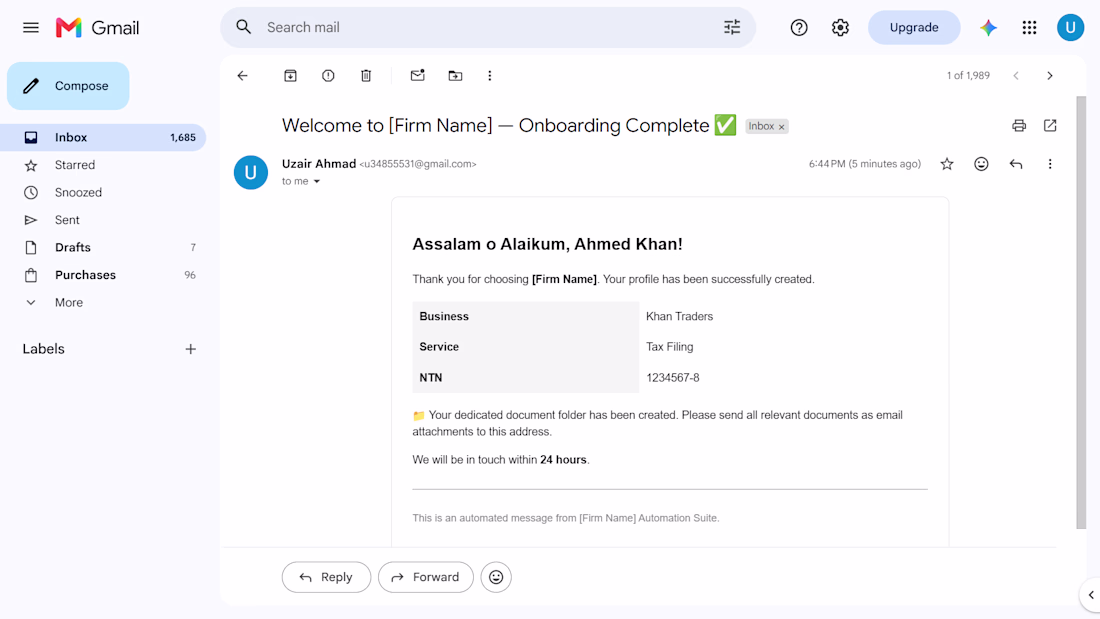The width and height of the screenshot is (1100, 619).
Task: Show search options filter icon
Action: click(732, 27)
